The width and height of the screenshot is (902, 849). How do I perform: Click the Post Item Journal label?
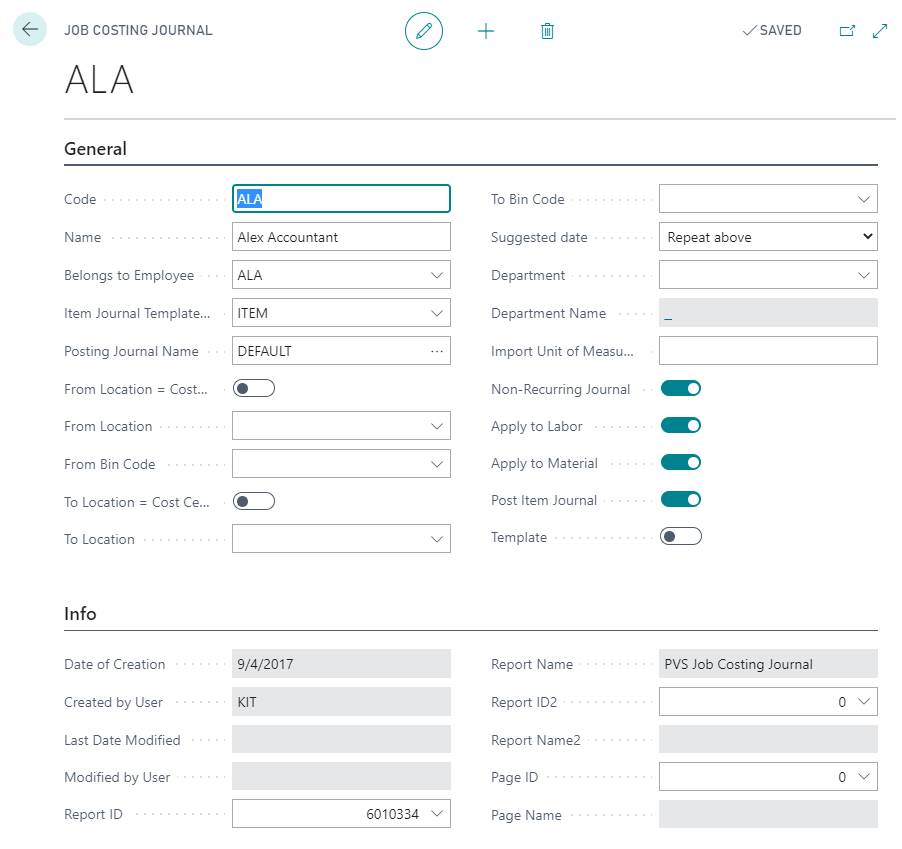click(544, 500)
